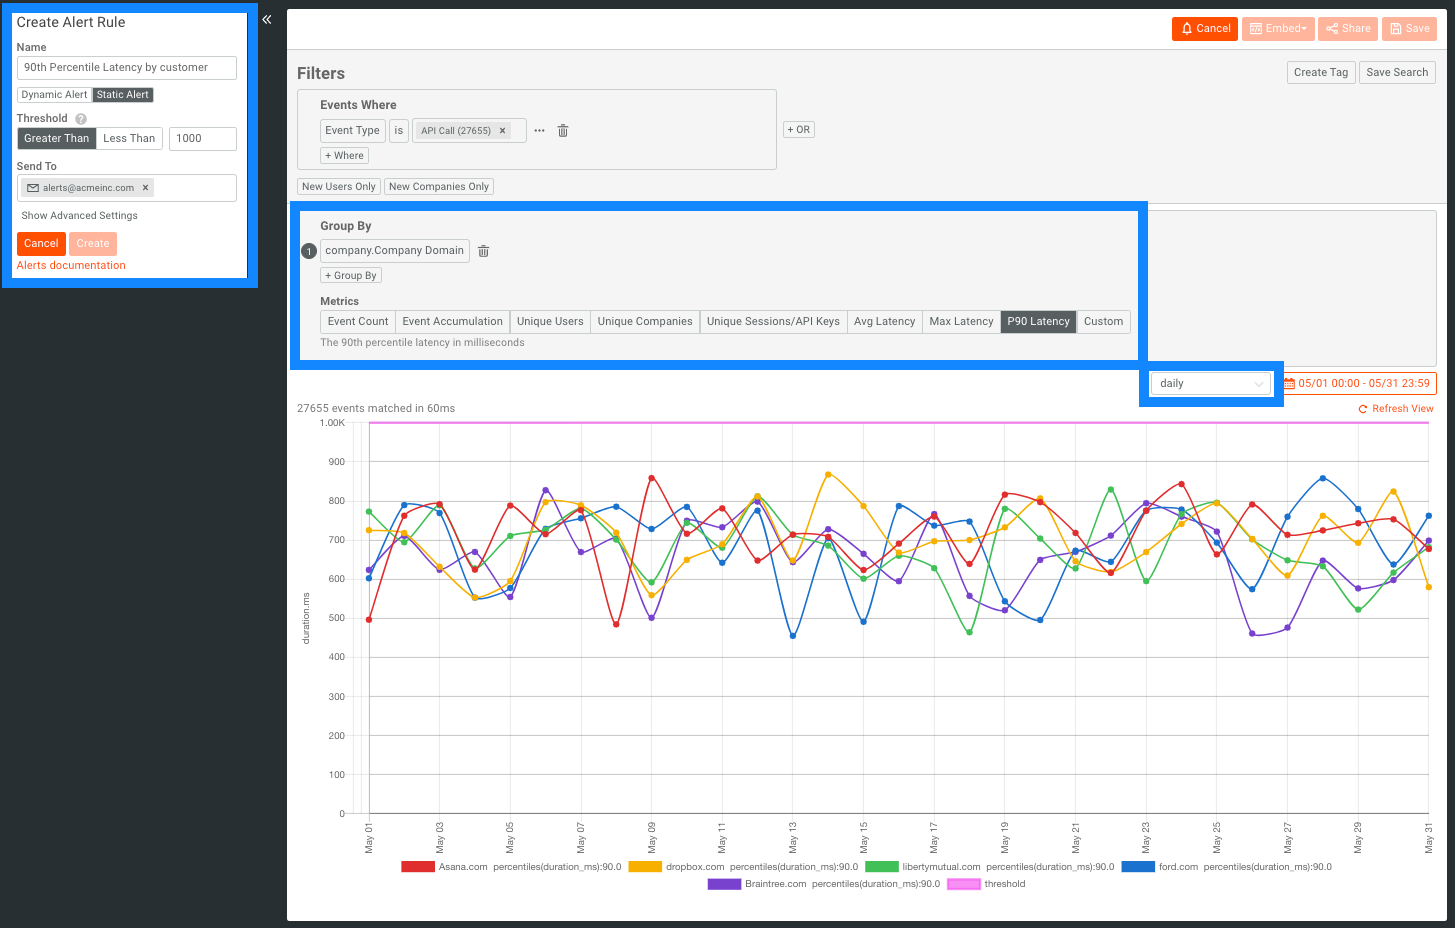The image size is (1455, 928).
Task: Open the ellipsis options beside API Call filter
Action: 540,131
